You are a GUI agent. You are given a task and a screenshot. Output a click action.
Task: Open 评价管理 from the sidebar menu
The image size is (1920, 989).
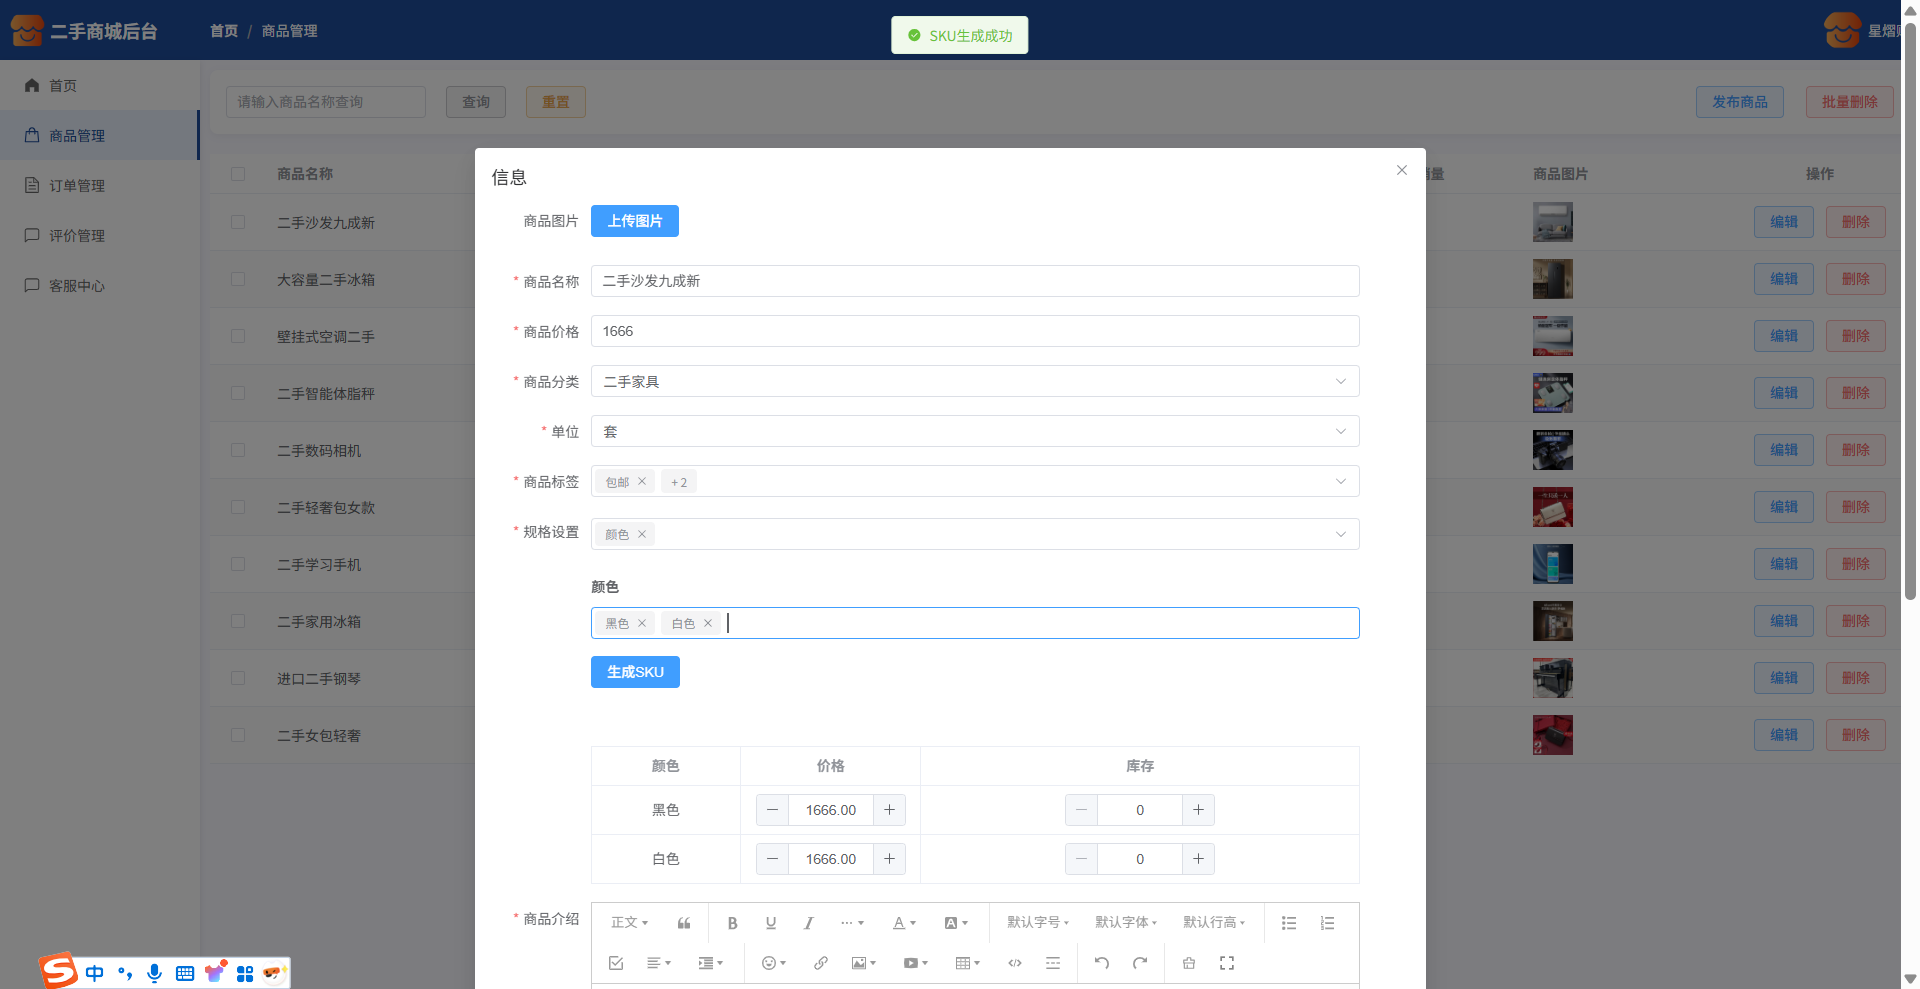[x=77, y=235]
